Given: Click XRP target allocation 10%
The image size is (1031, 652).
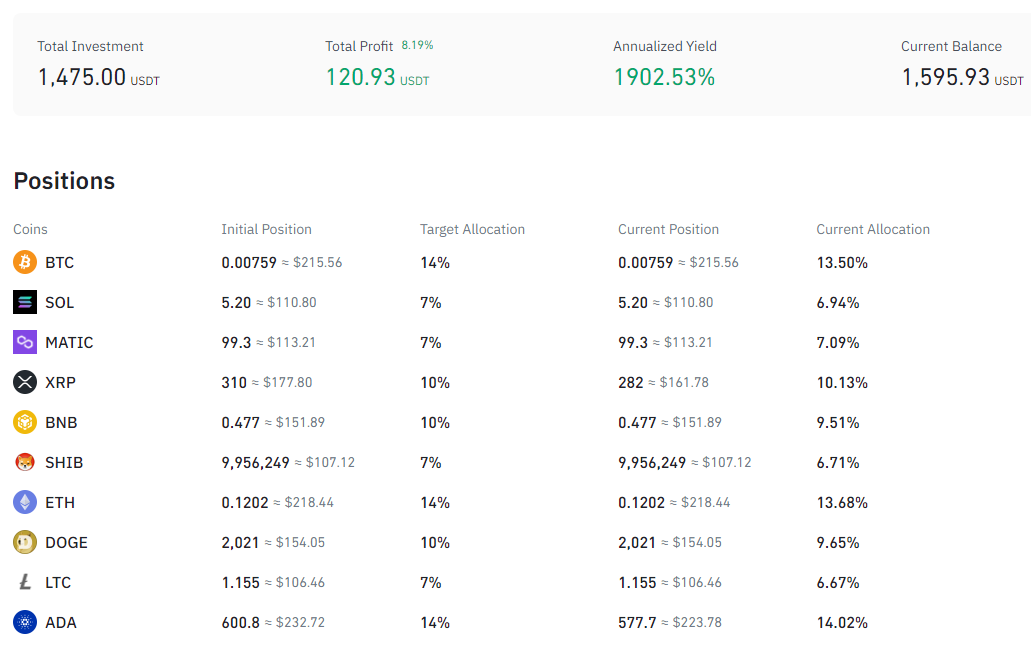Looking at the screenshot, I should [435, 383].
